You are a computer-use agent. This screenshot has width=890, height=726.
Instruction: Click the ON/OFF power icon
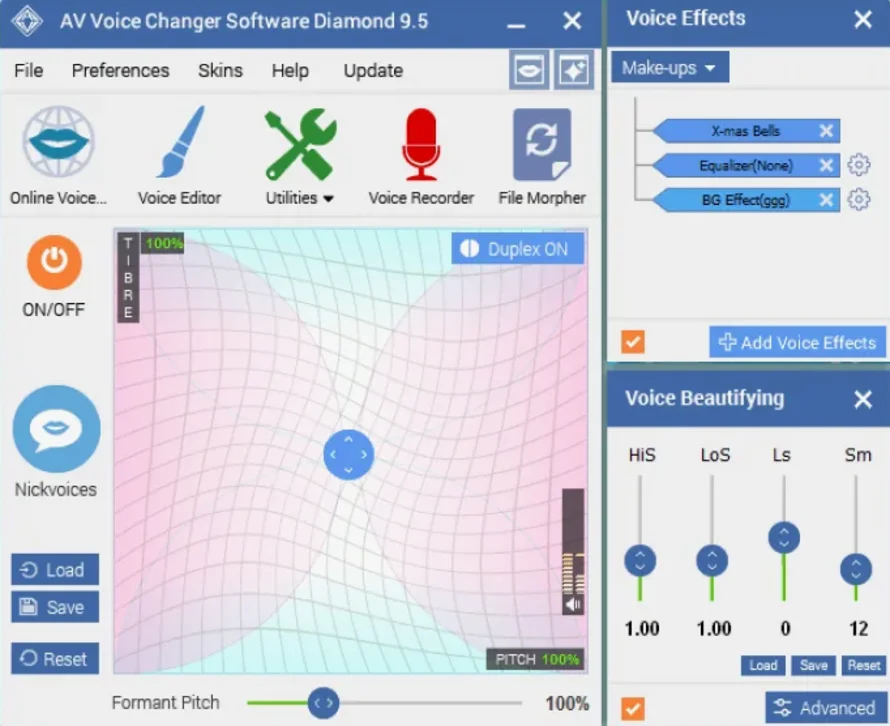point(52,261)
